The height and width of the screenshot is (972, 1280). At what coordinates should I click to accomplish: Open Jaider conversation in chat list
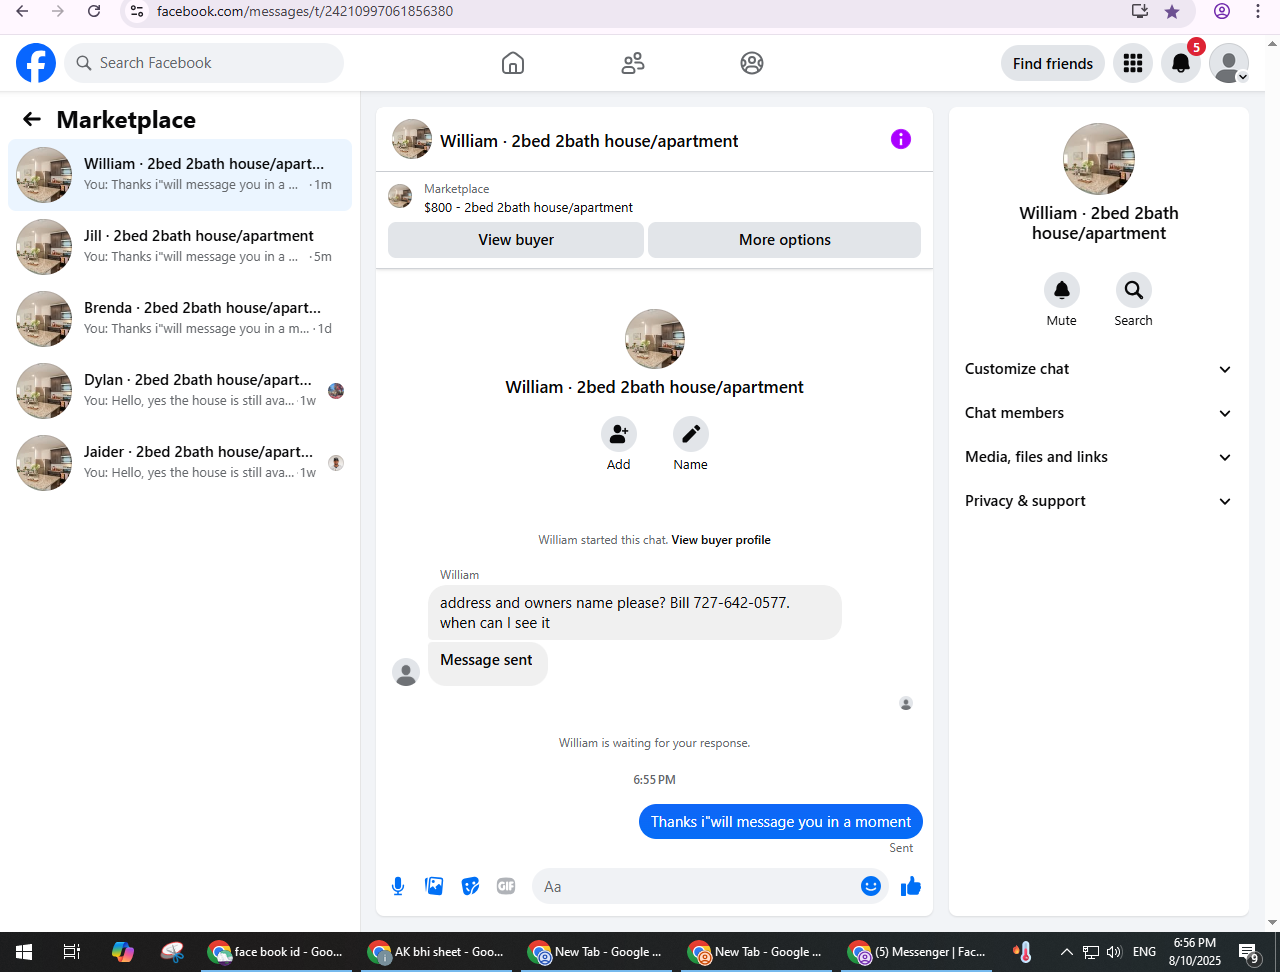[180, 463]
